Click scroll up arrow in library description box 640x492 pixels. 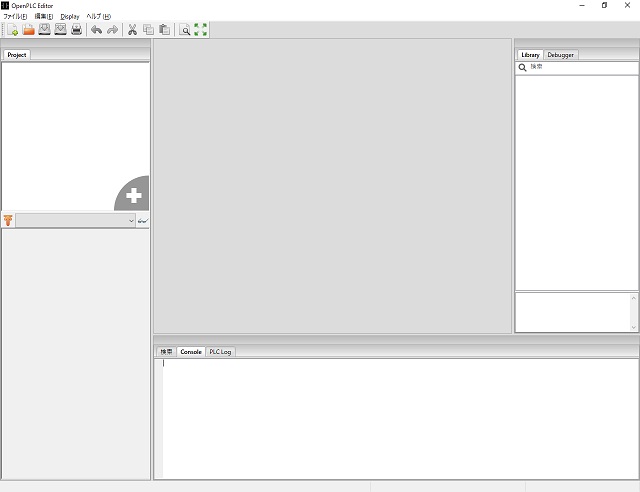(633, 298)
